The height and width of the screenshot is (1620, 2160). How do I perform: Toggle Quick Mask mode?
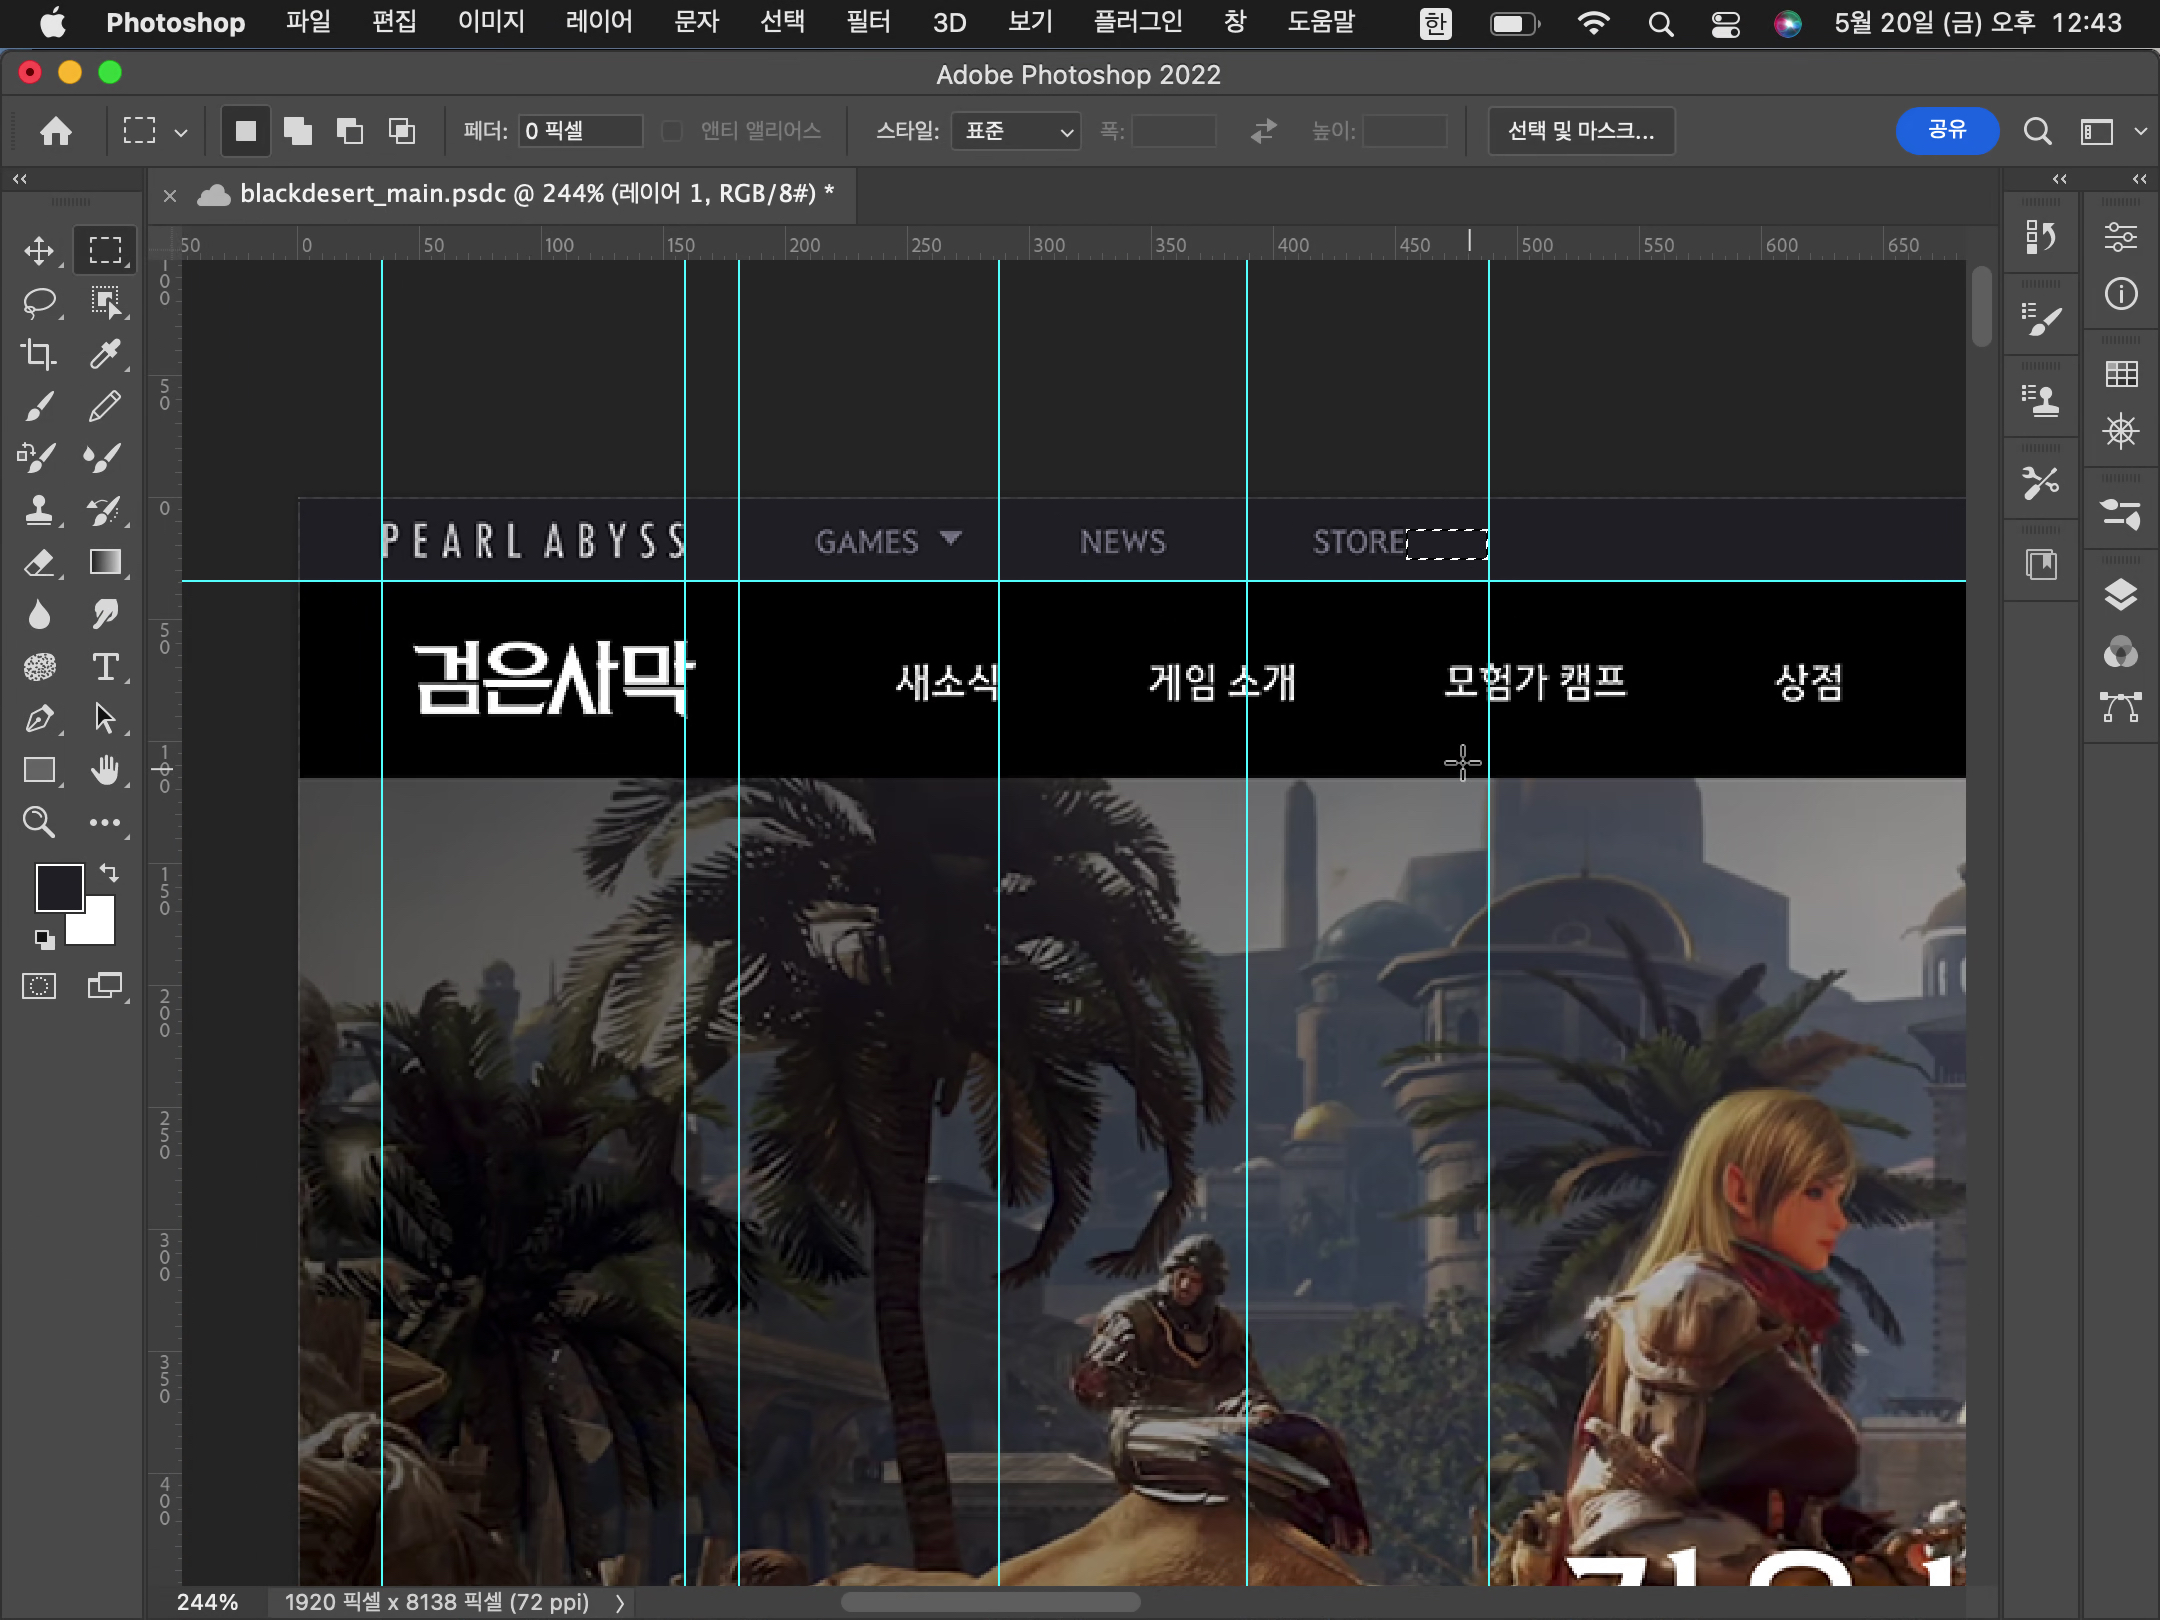39,986
